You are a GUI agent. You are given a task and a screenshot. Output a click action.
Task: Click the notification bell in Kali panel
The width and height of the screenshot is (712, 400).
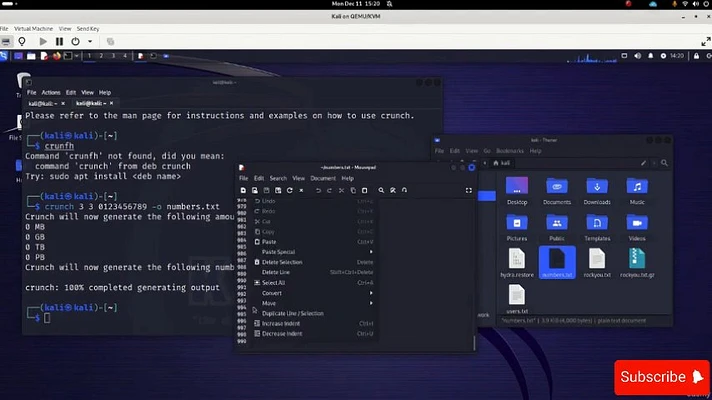point(650,56)
